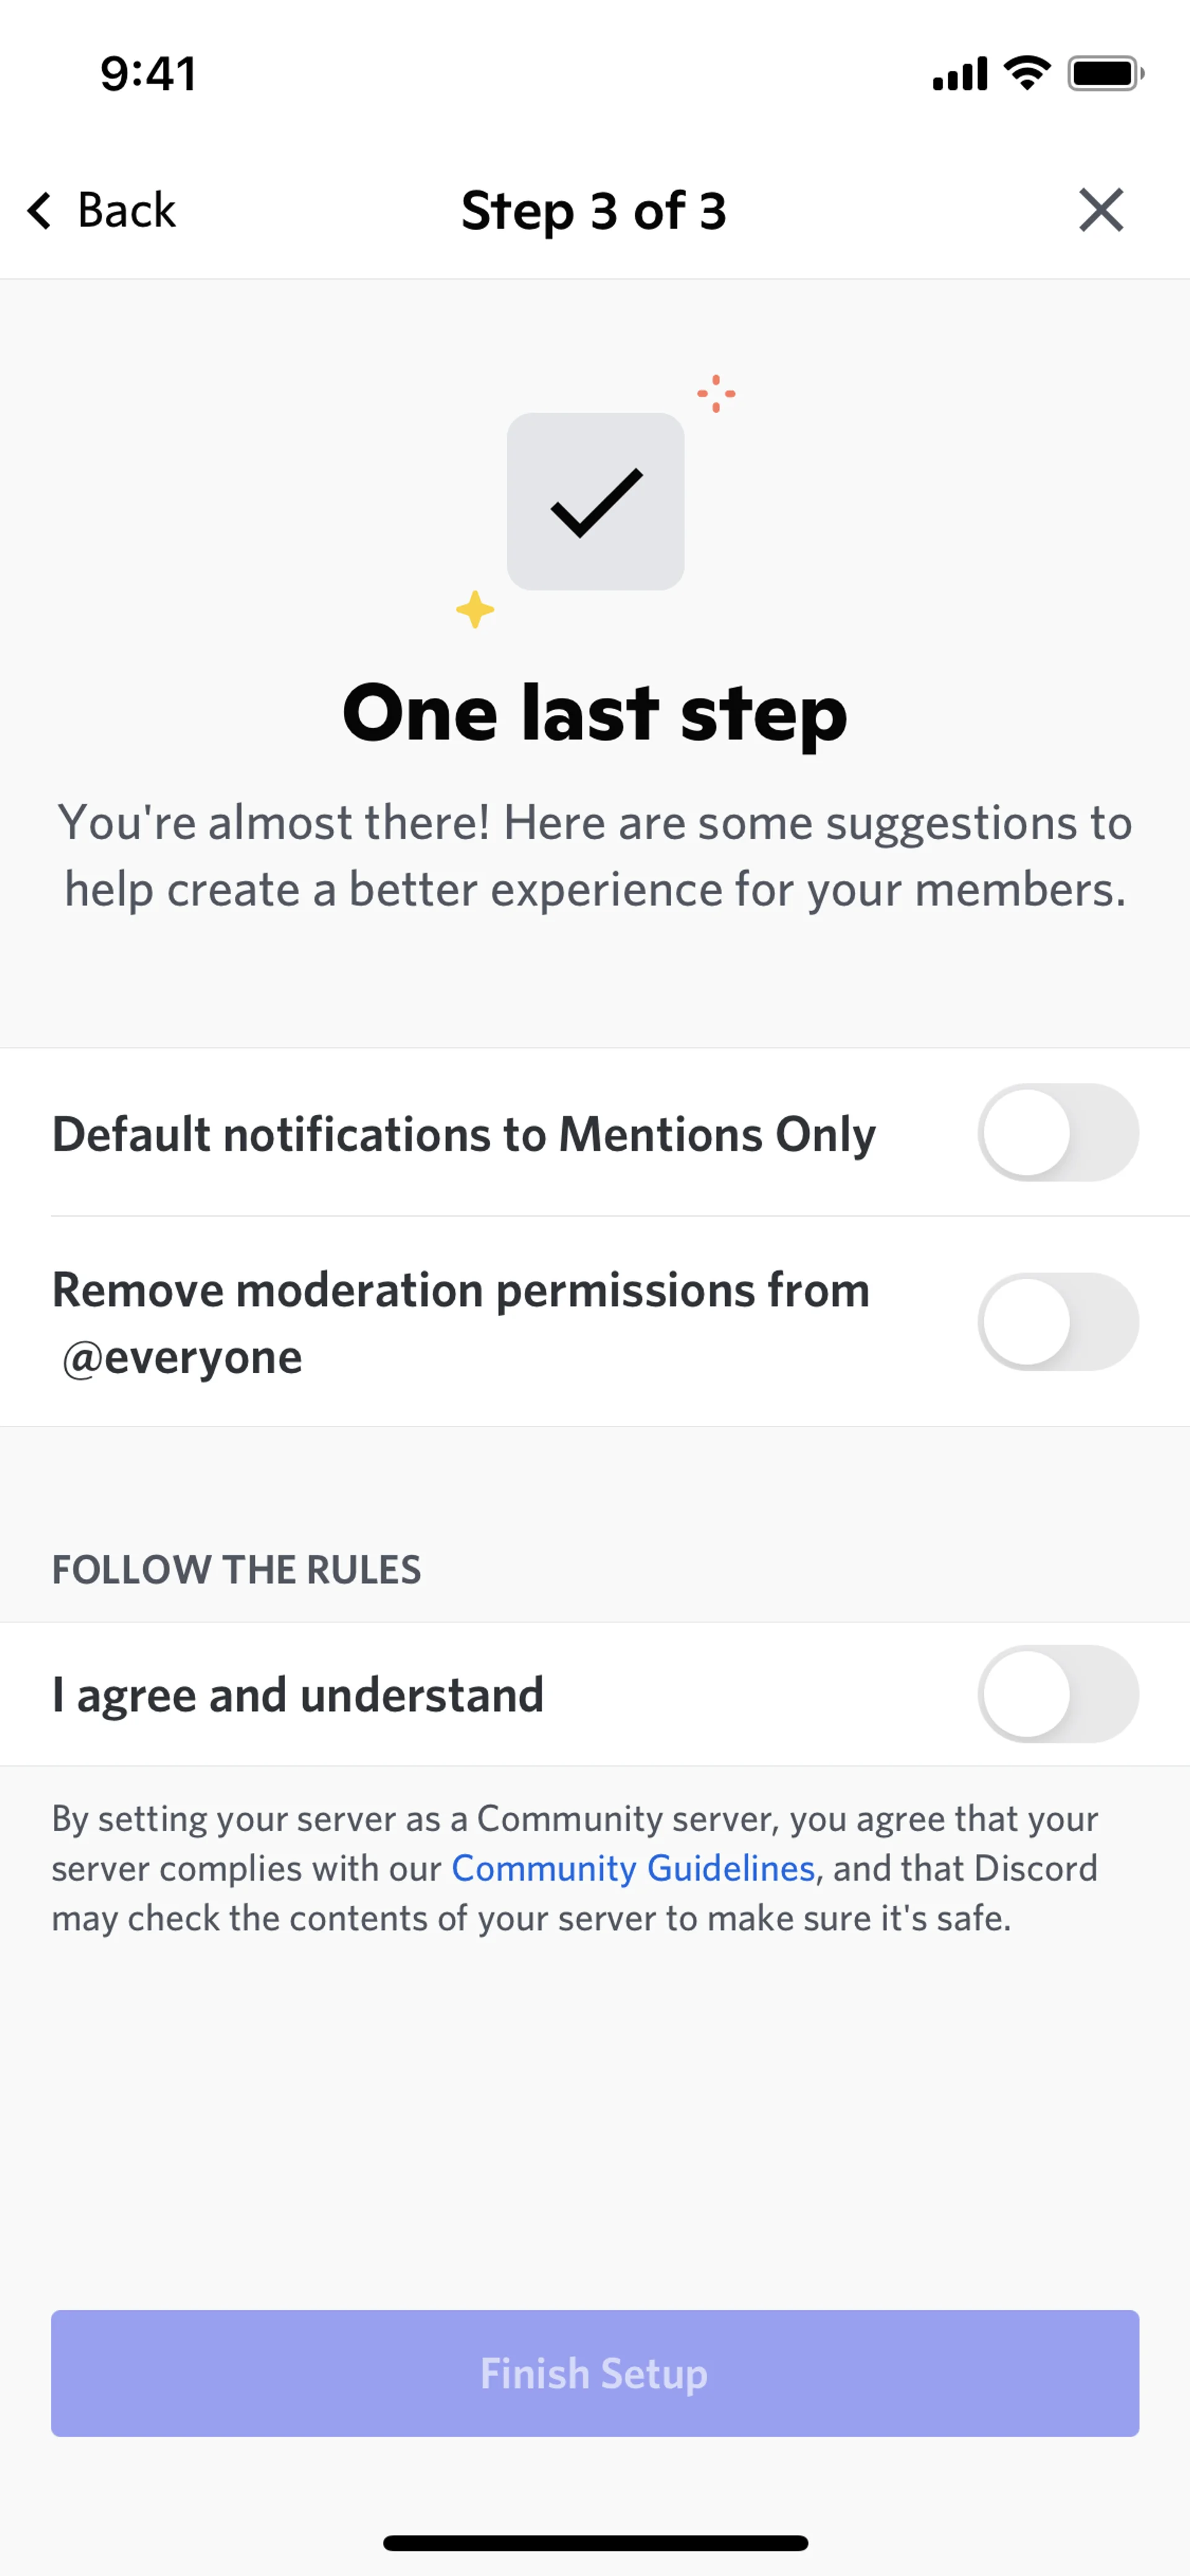Close the setup with the X icon
The image size is (1190, 2576).
click(x=1101, y=210)
